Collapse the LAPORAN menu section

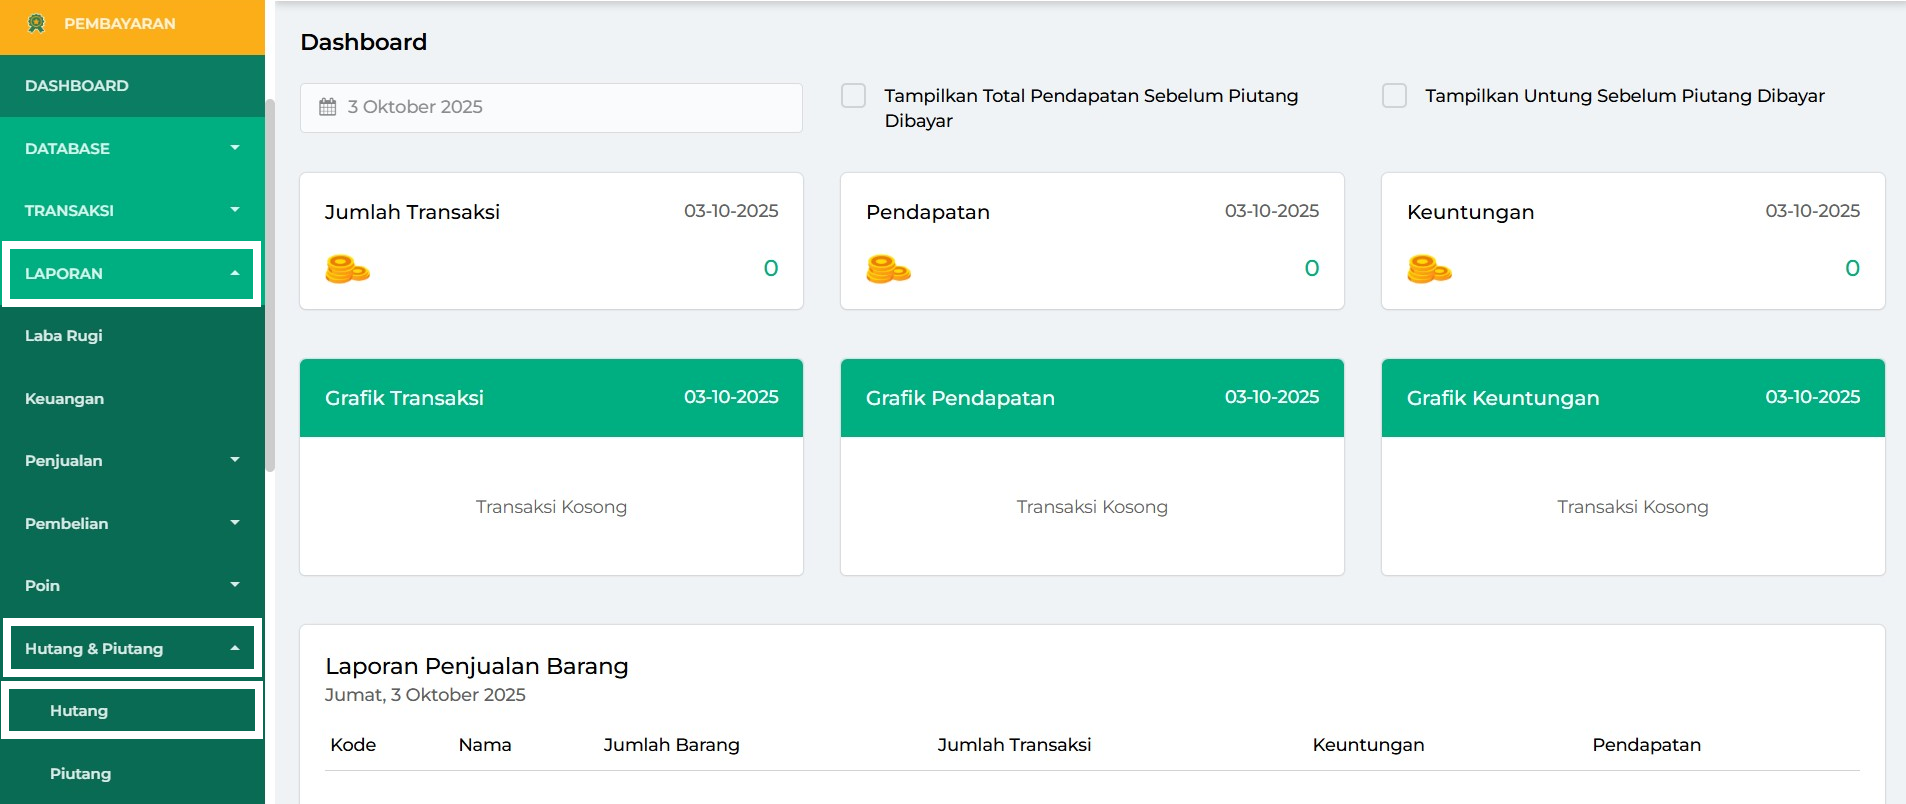pyautogui.click(x=131, y=273)
